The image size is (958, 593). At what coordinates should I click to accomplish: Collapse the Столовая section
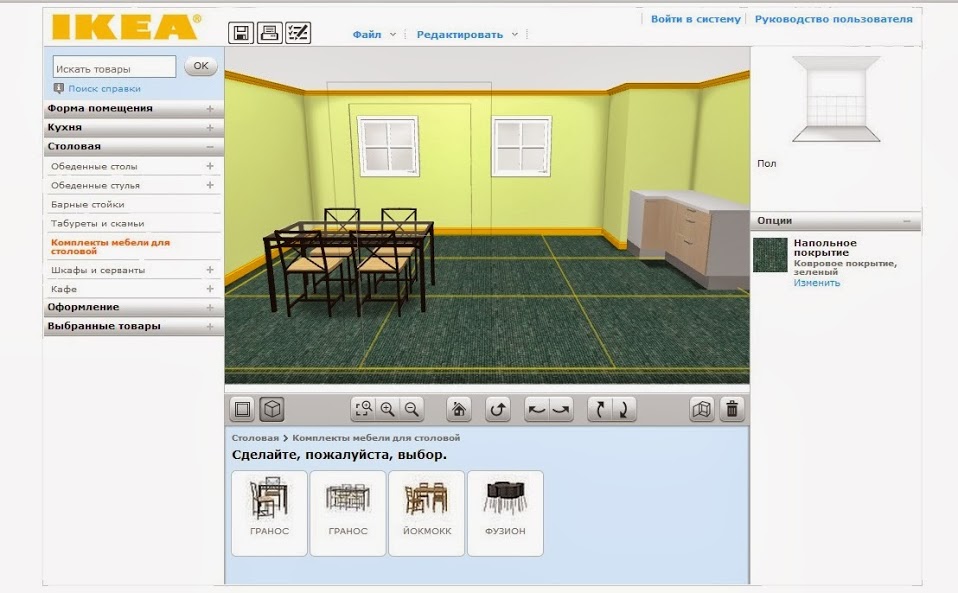tap(210, 147)
